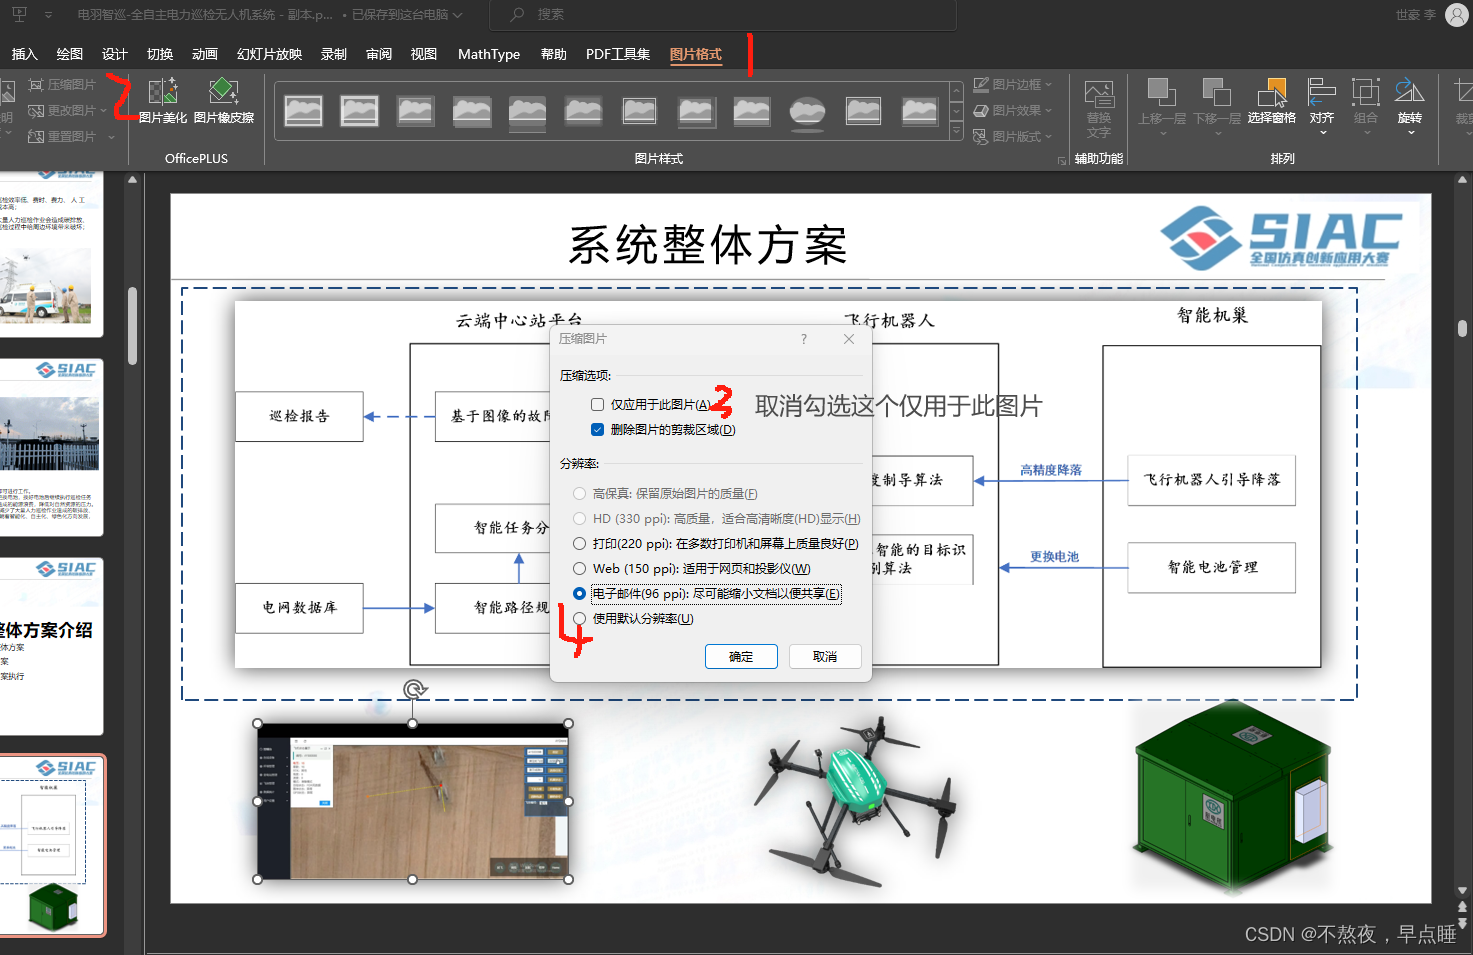Click the 图片版式 picture layout icon
The height and width of the screenshot is (955, 1473).
tap(982, 137)
